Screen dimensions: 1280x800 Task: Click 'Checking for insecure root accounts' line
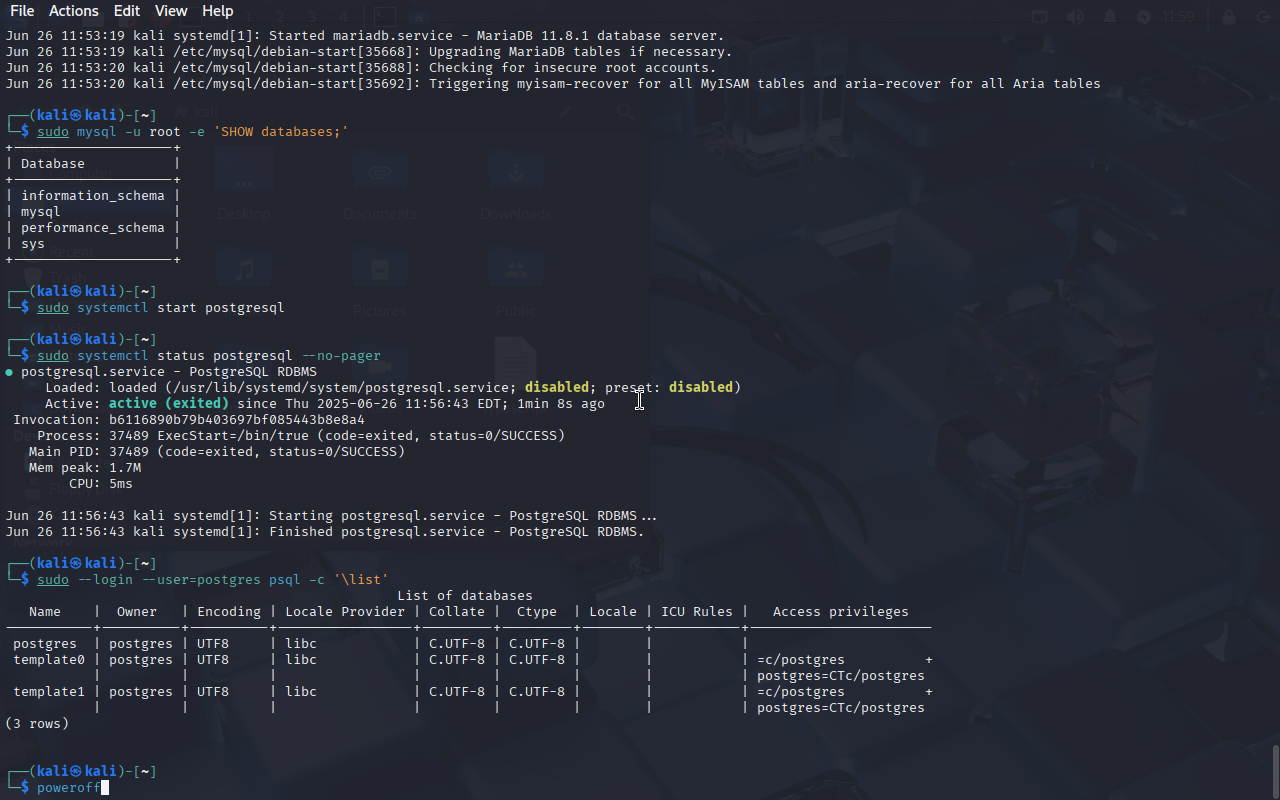[361, 68]
